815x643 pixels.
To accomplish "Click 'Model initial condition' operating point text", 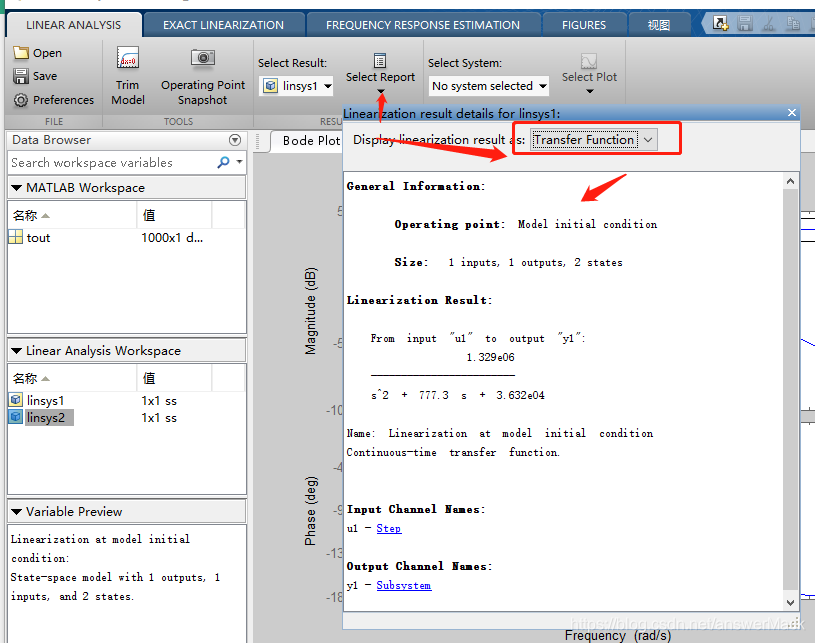I will click(x=587, y=224).
